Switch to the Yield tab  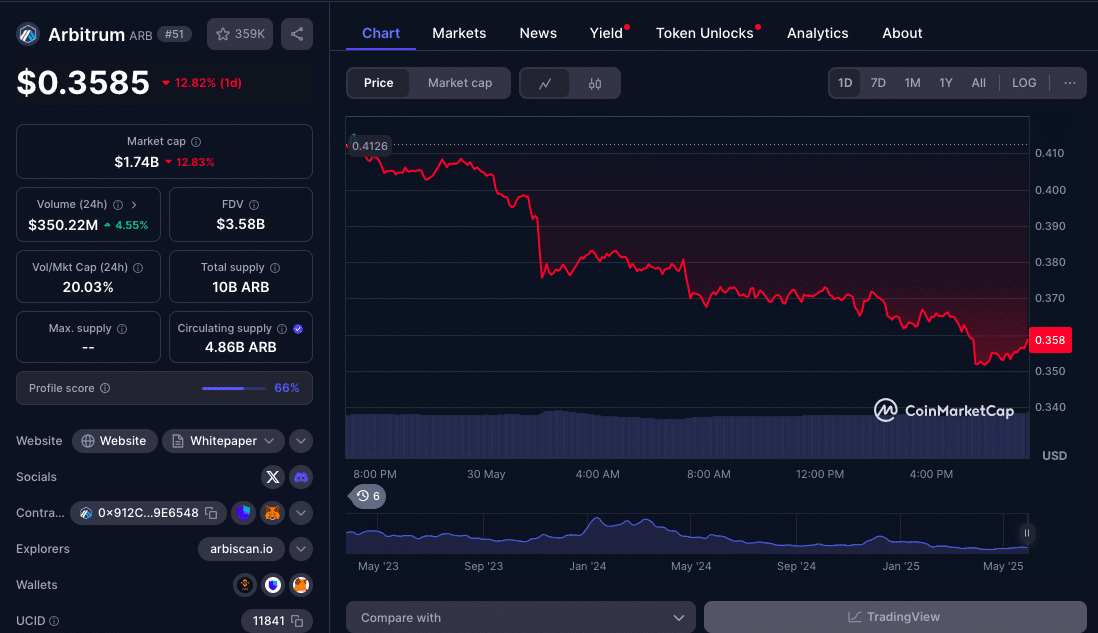tap(606, 33)
